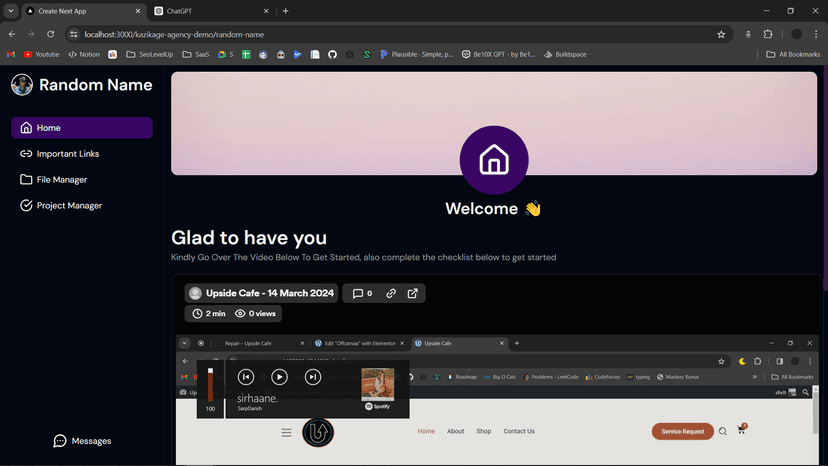Open video in new window icon
This screenshot has height=466, width=828.
coord(412,293)
